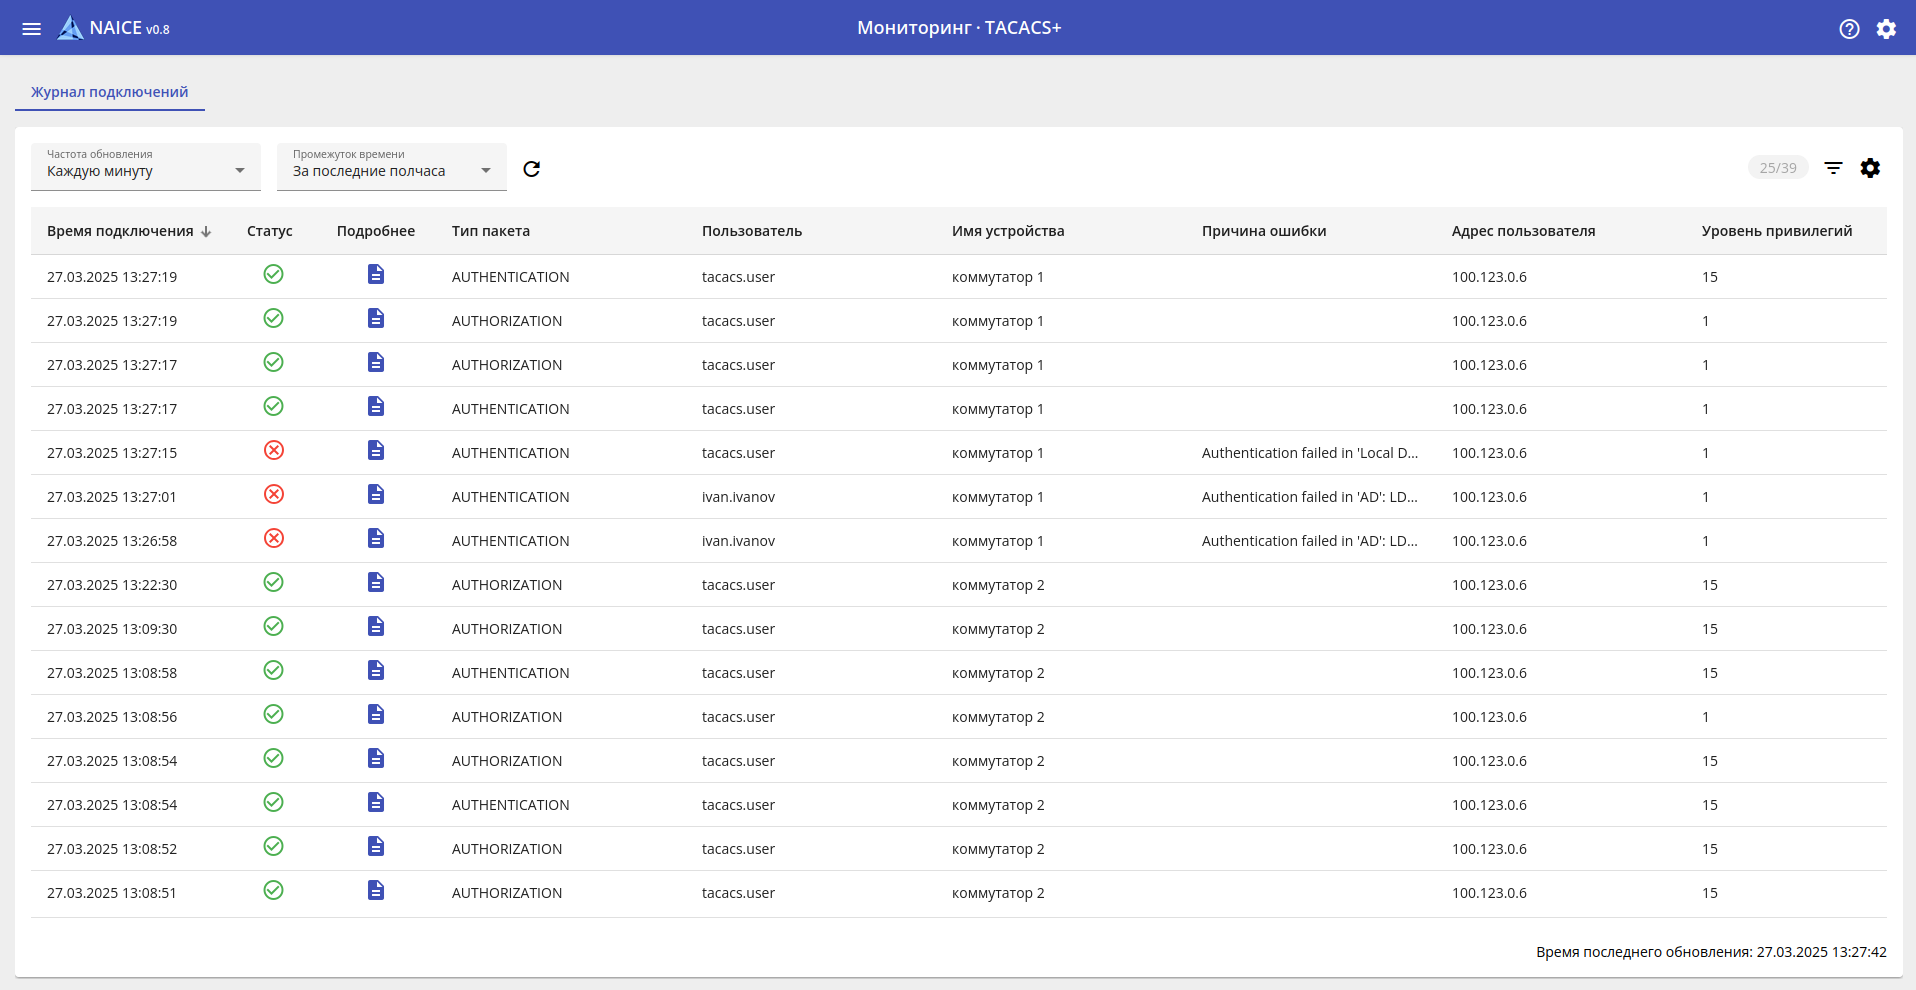Open the help question mark icon
The width and height of the screenshot is (1916, 990).
click(x=1849, y=29)
